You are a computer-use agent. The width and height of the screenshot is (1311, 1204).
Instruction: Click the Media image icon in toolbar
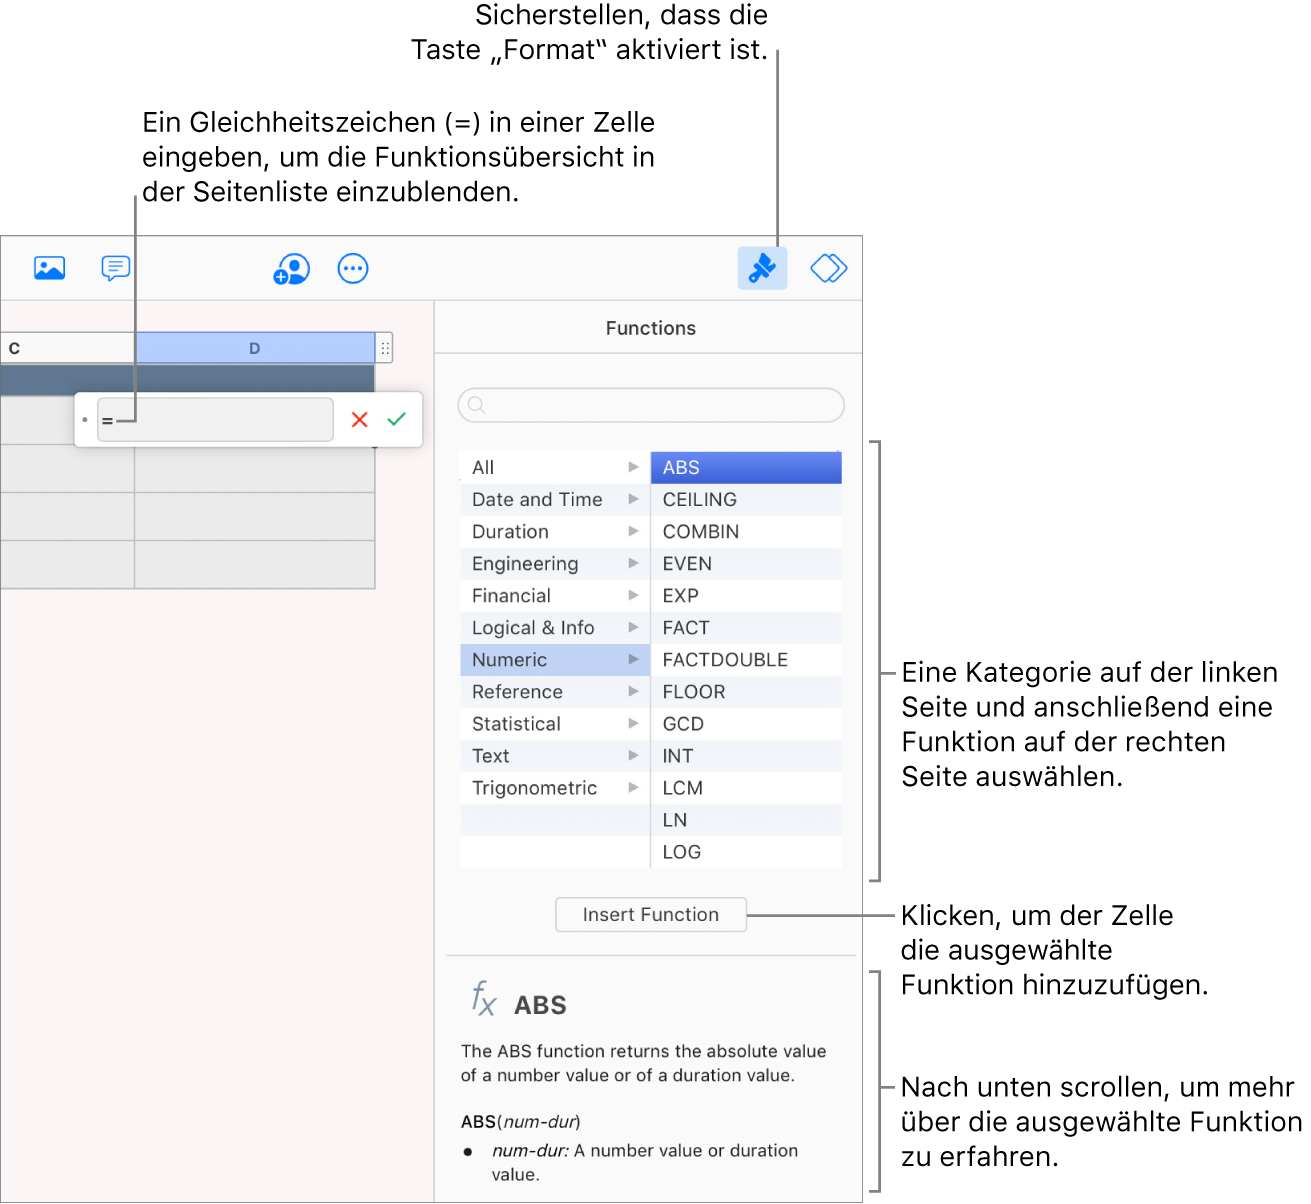[x=49, y=268]
